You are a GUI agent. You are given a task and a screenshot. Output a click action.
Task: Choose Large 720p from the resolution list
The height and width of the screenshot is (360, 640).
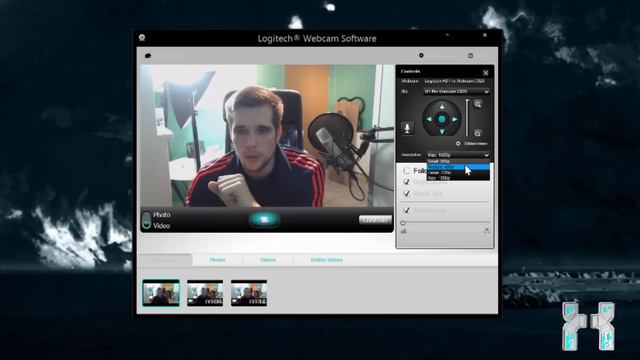pos(458,173)
